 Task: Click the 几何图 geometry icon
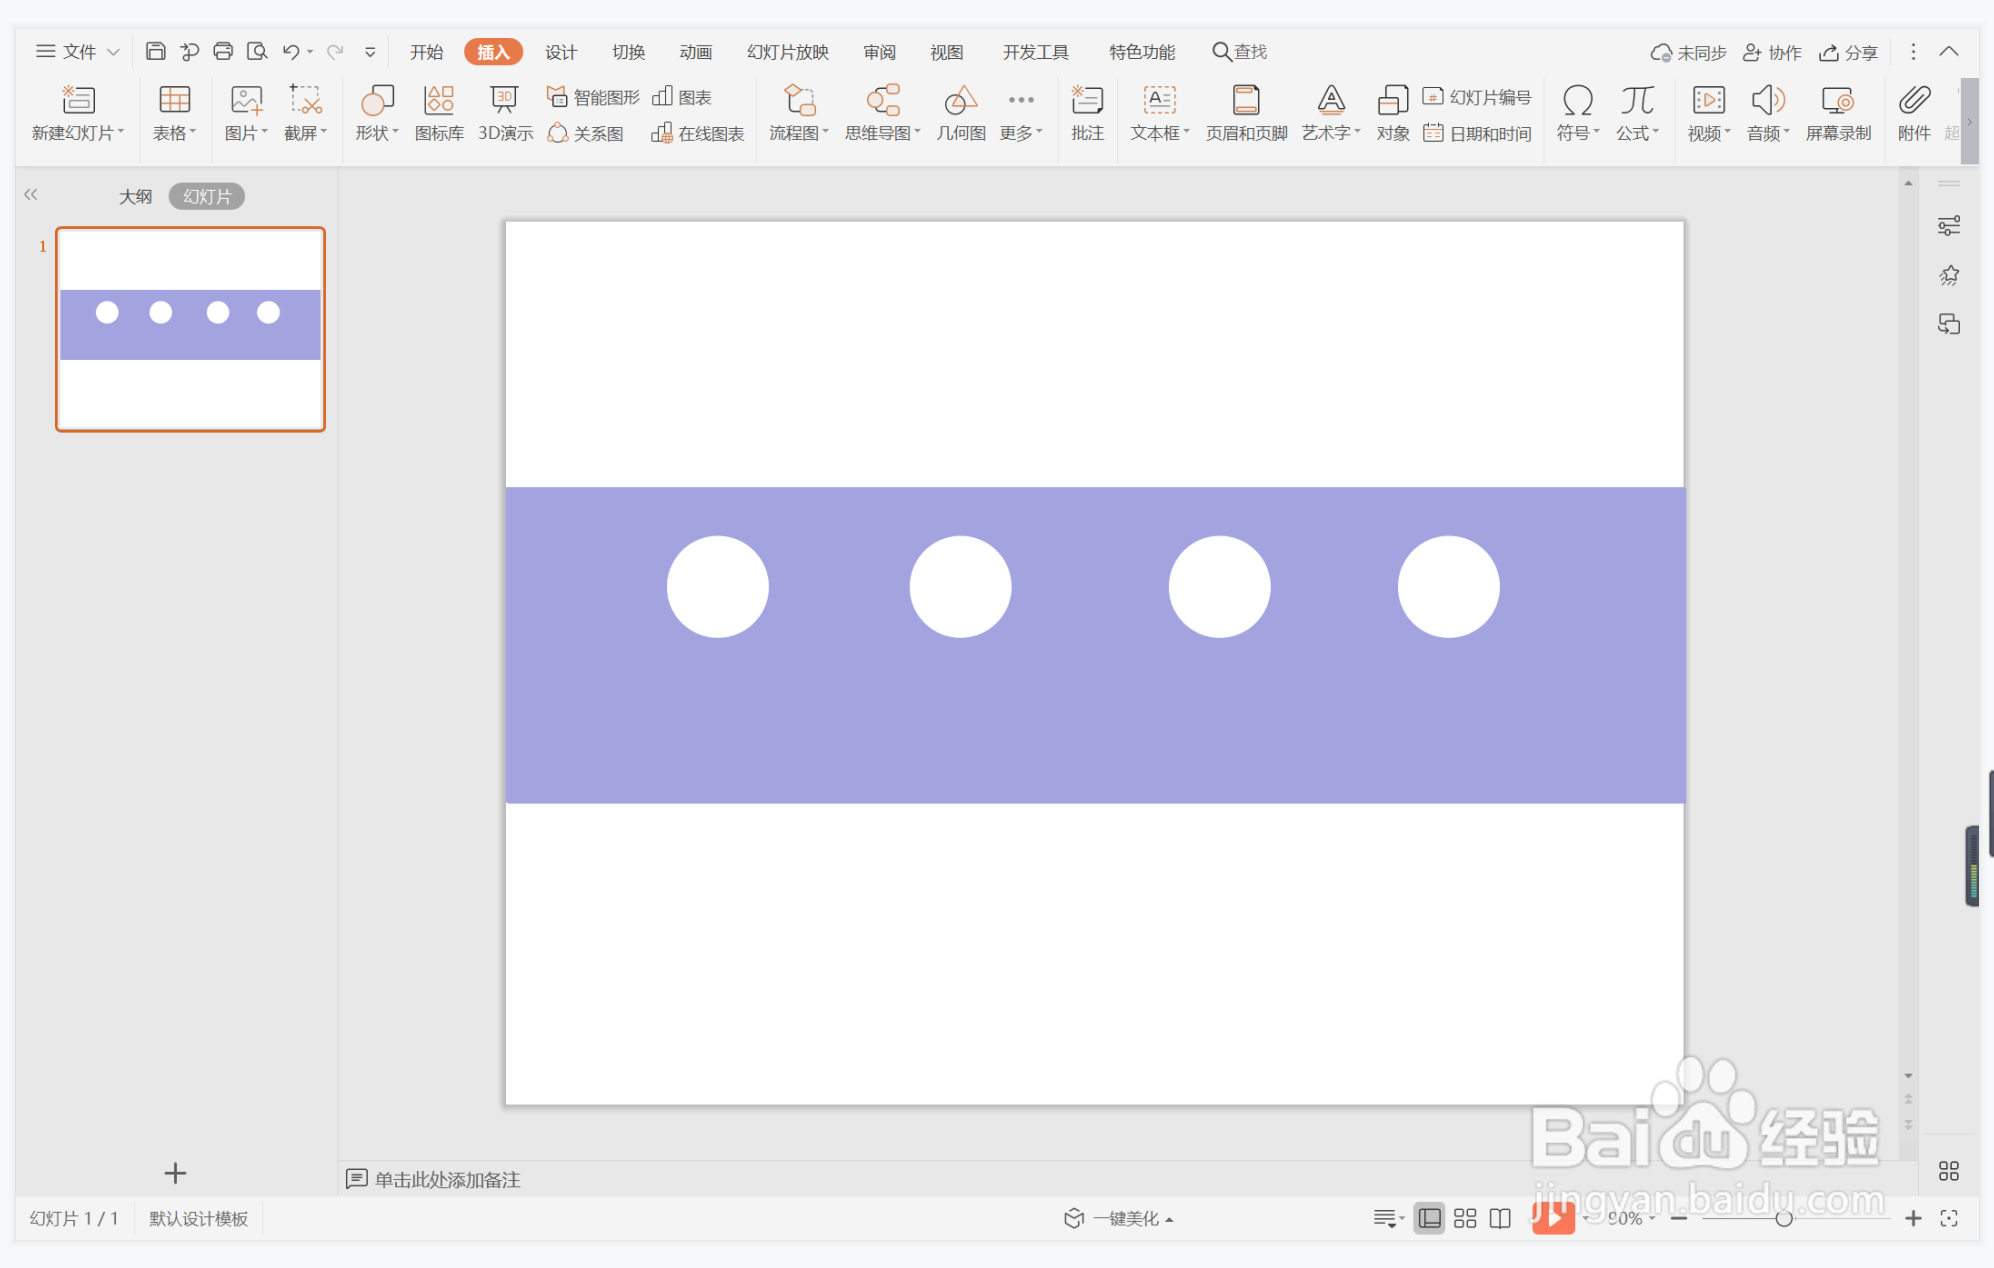click(960, 112)
